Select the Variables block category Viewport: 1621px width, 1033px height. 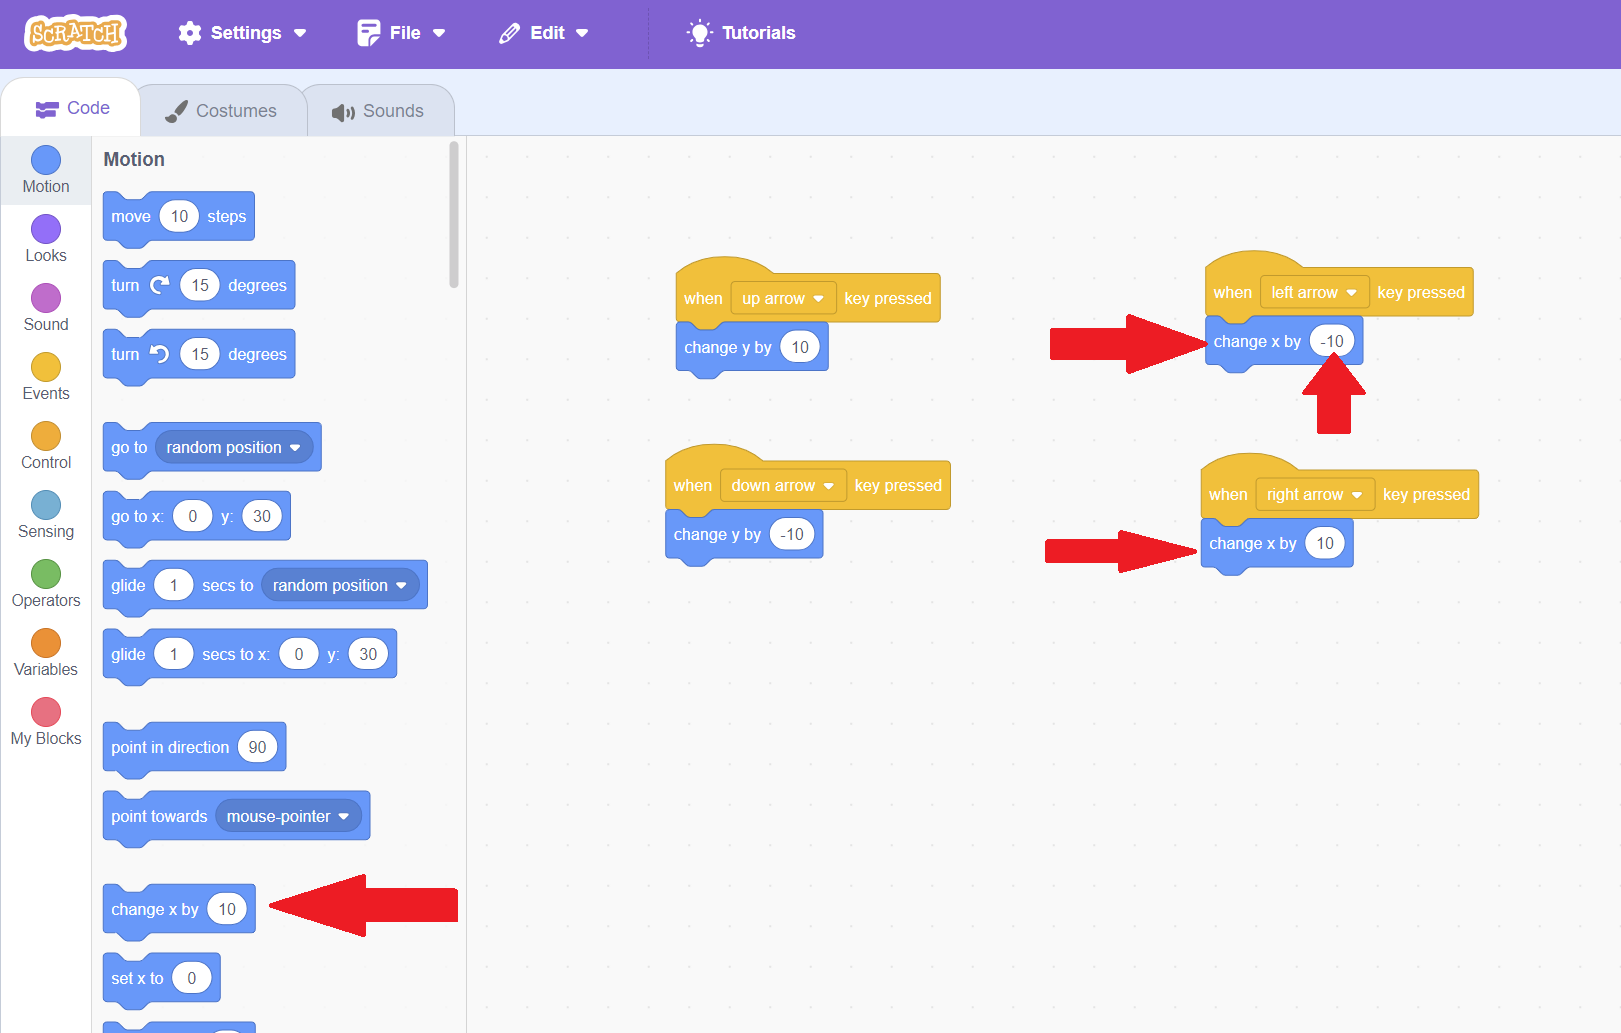pyautogui.click(x=46, y=653)
